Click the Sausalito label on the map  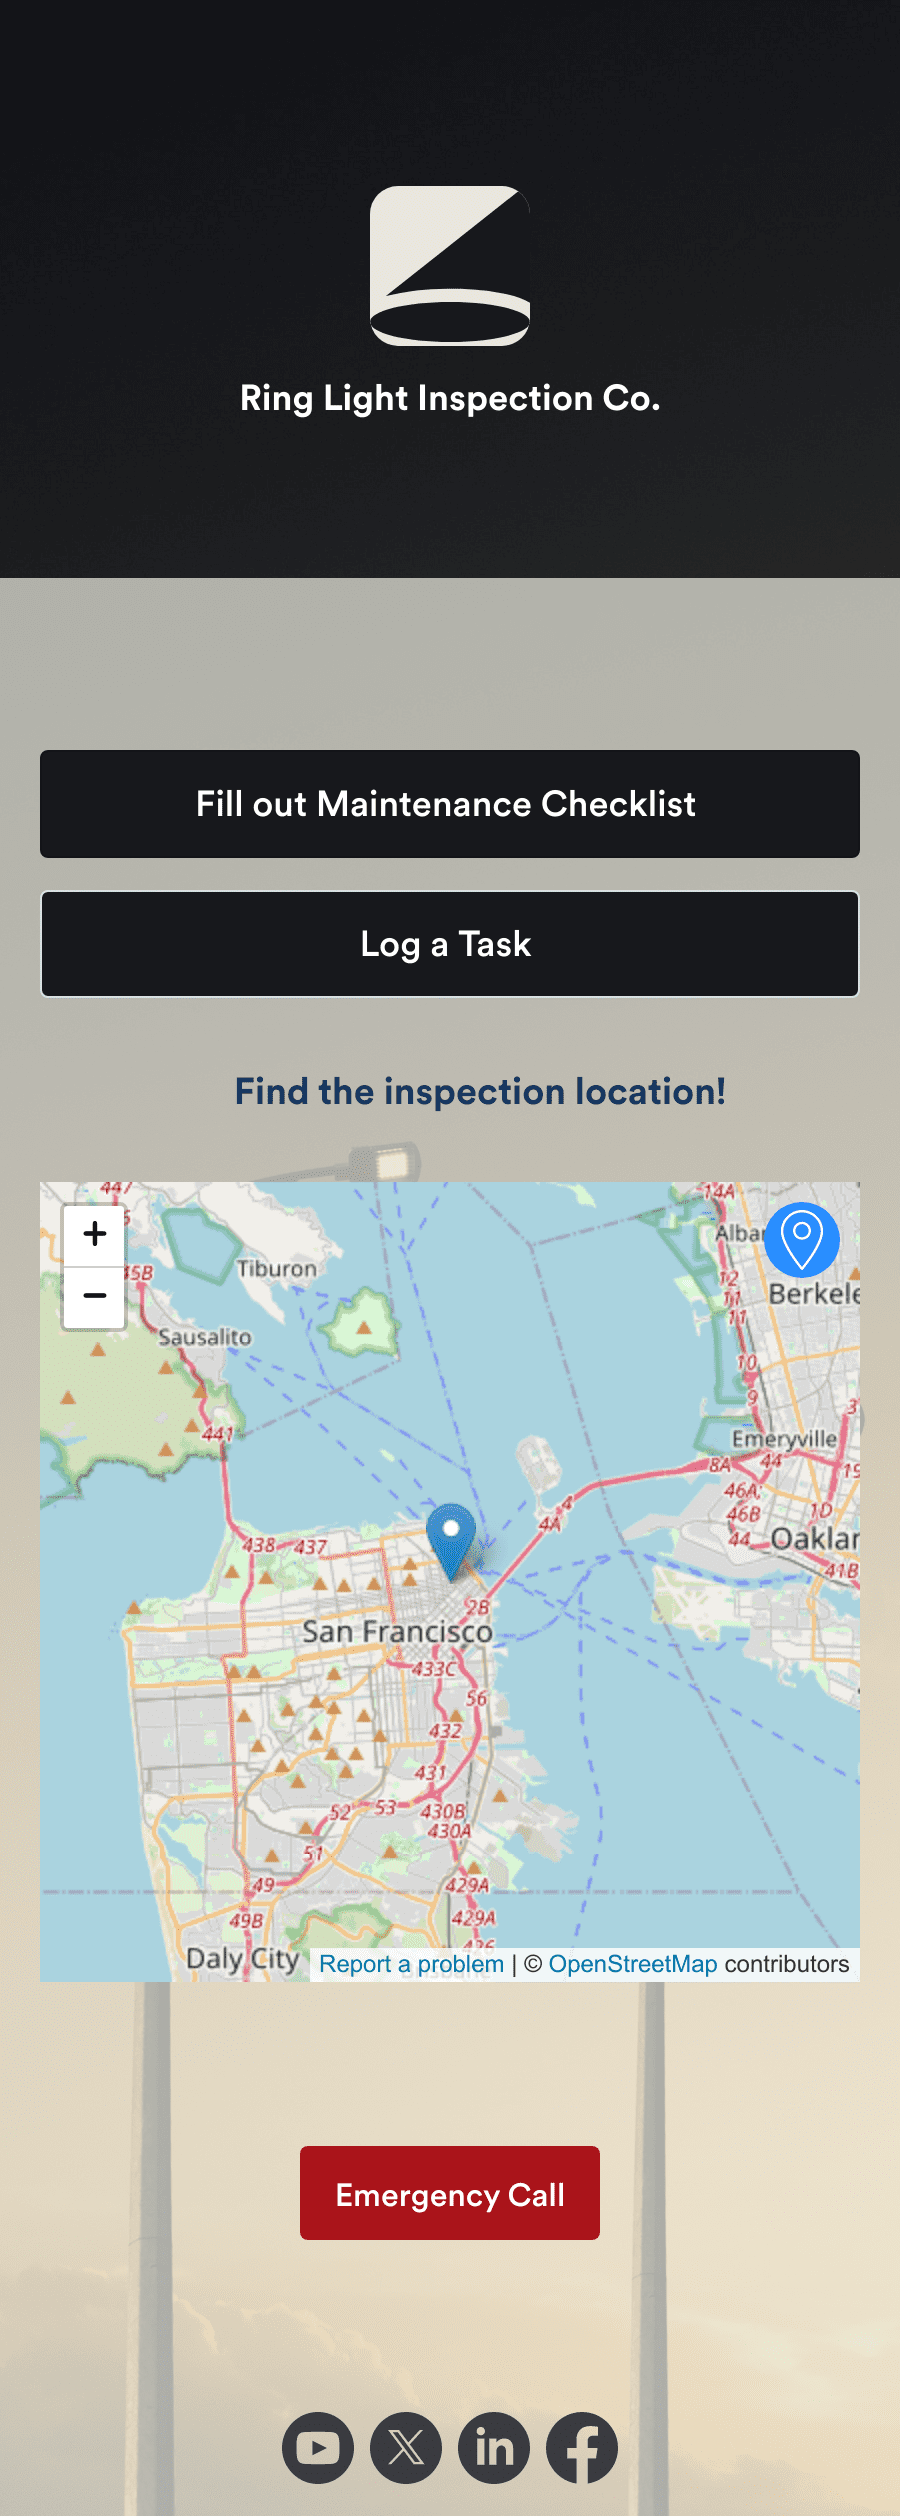pyautogui.click(x=205, y=1337)
